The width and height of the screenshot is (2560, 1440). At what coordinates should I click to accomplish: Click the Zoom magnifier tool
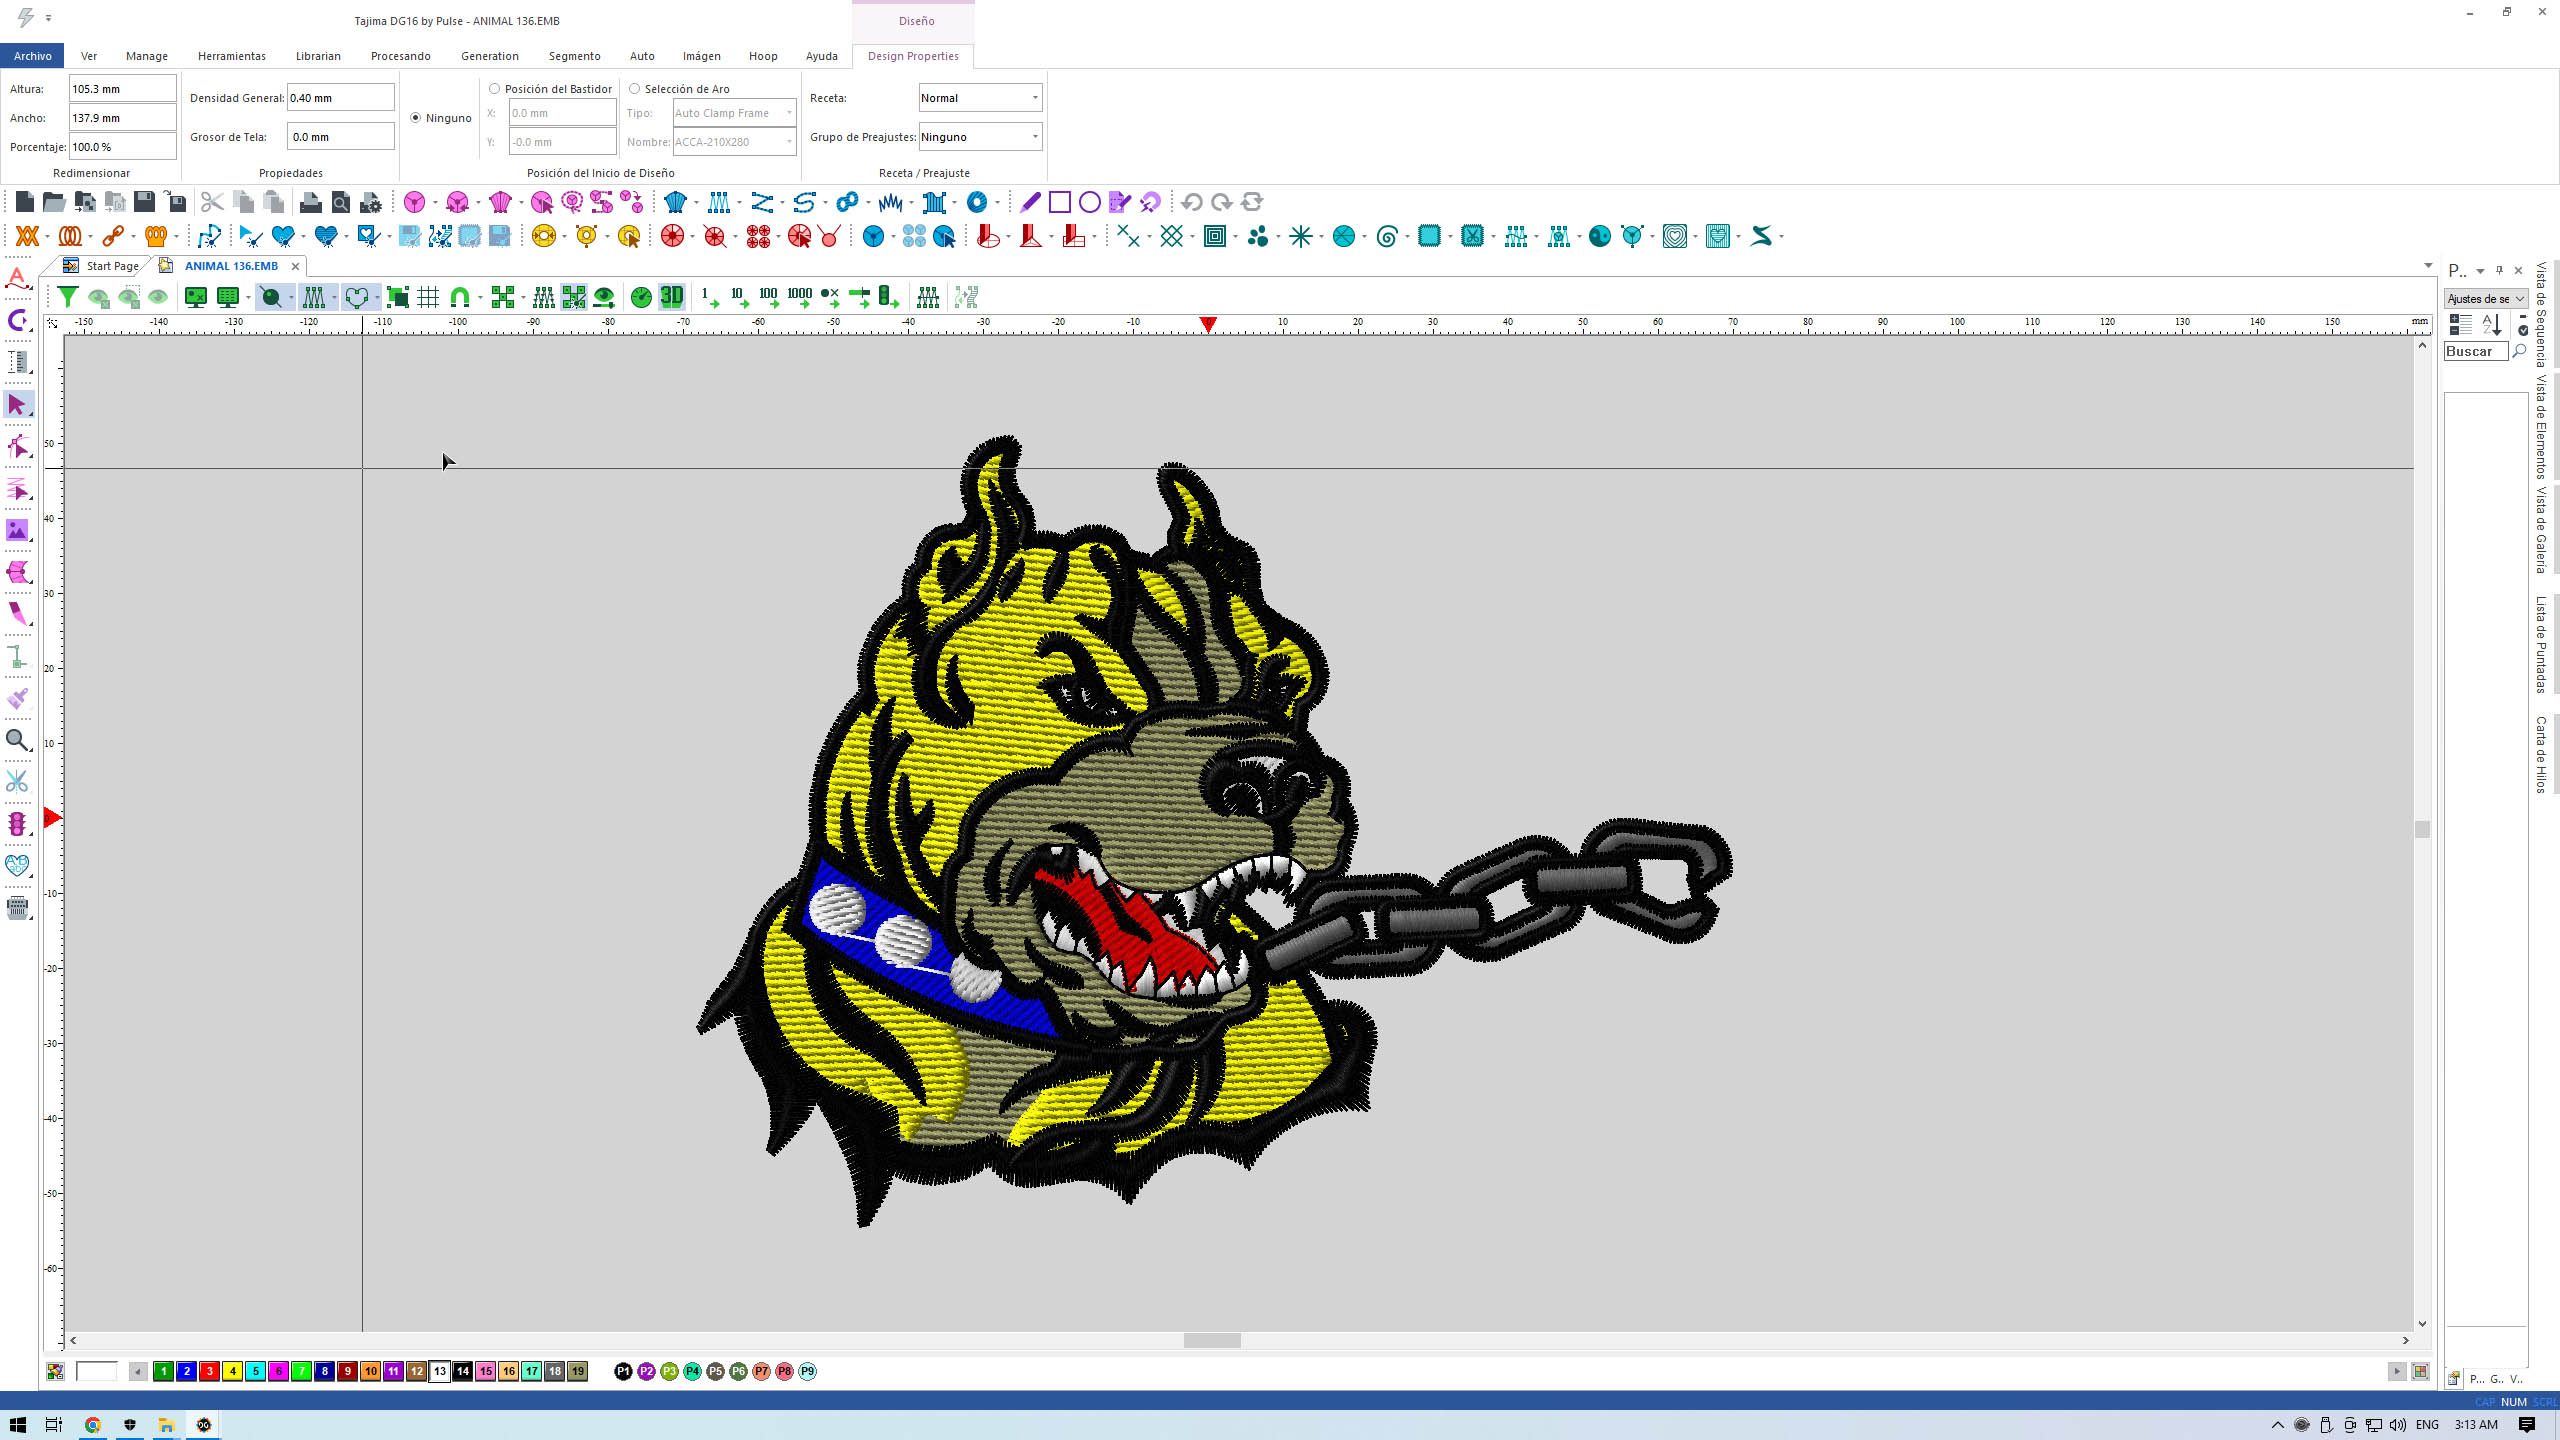click(17, 740)
